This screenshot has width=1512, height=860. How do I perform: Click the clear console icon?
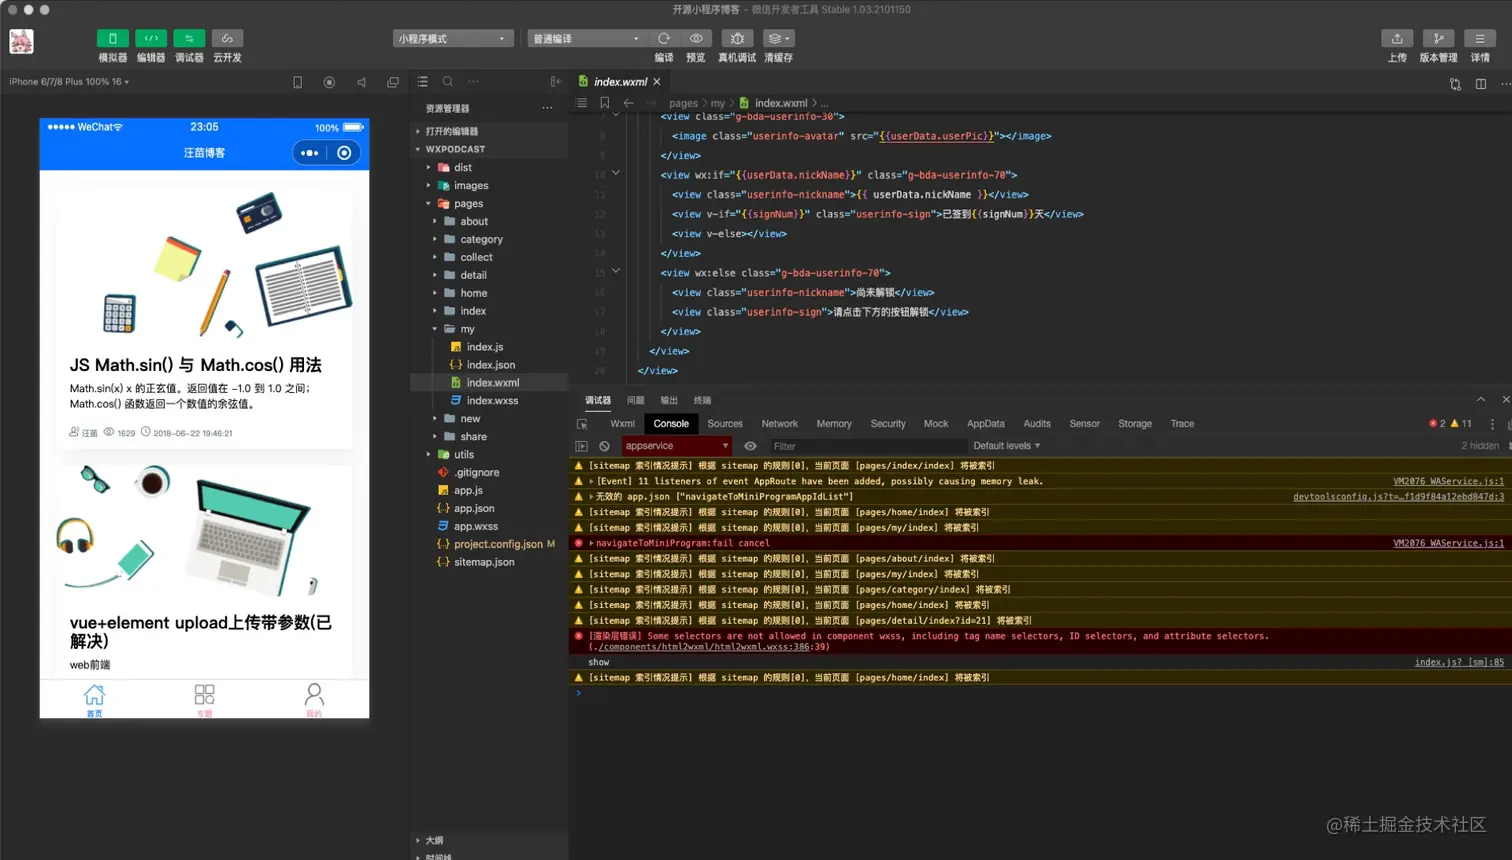click(604, 446)
